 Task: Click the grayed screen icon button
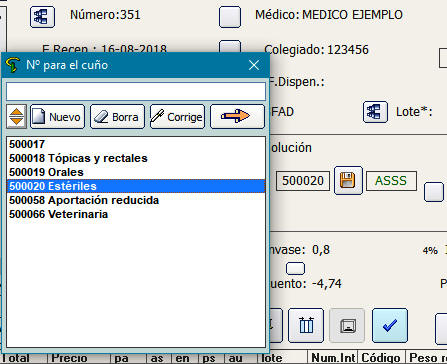click(347, 325)
